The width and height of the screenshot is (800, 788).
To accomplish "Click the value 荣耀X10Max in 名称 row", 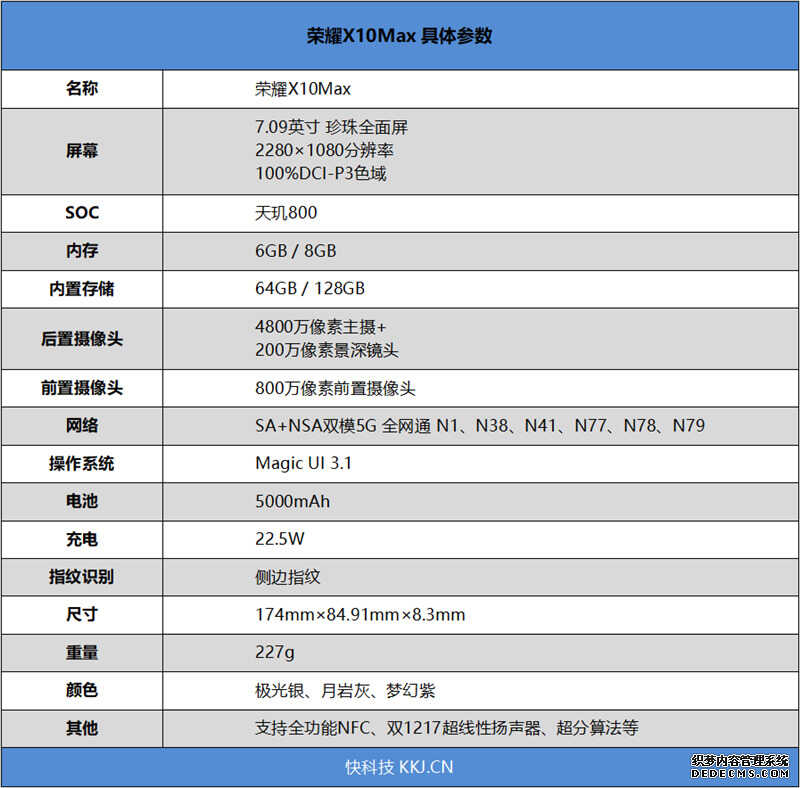I will (x=303, y=89).
